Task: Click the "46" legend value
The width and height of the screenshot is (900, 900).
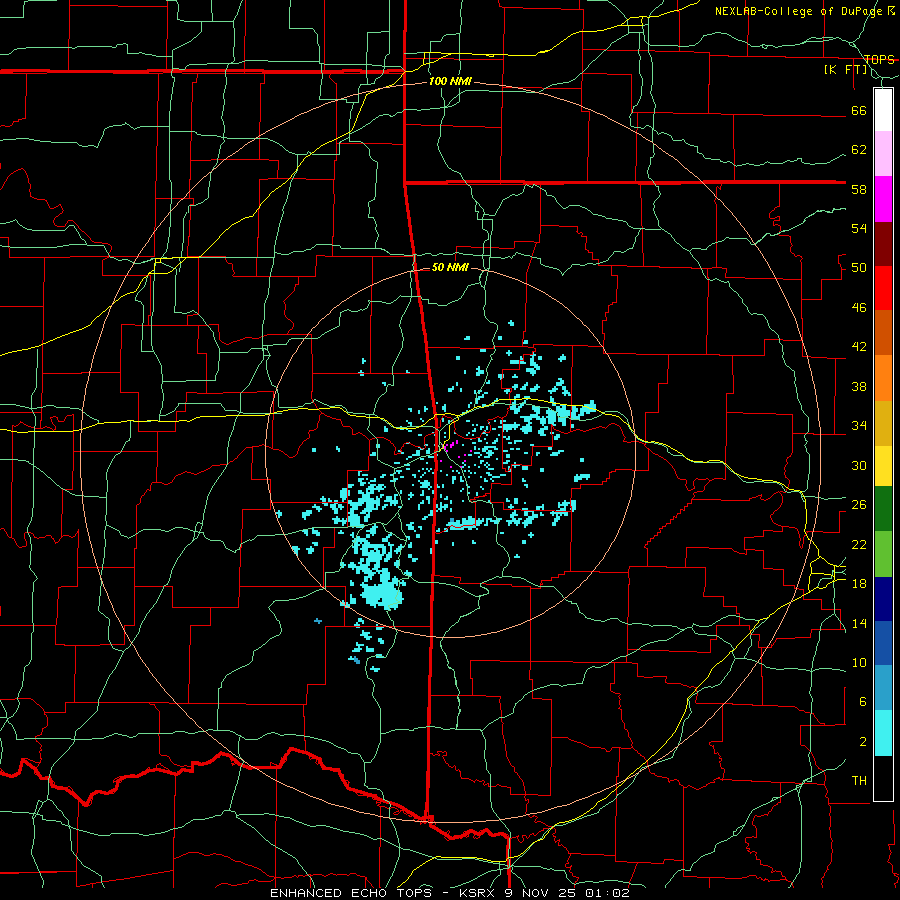Action: [x=859, y=308]
